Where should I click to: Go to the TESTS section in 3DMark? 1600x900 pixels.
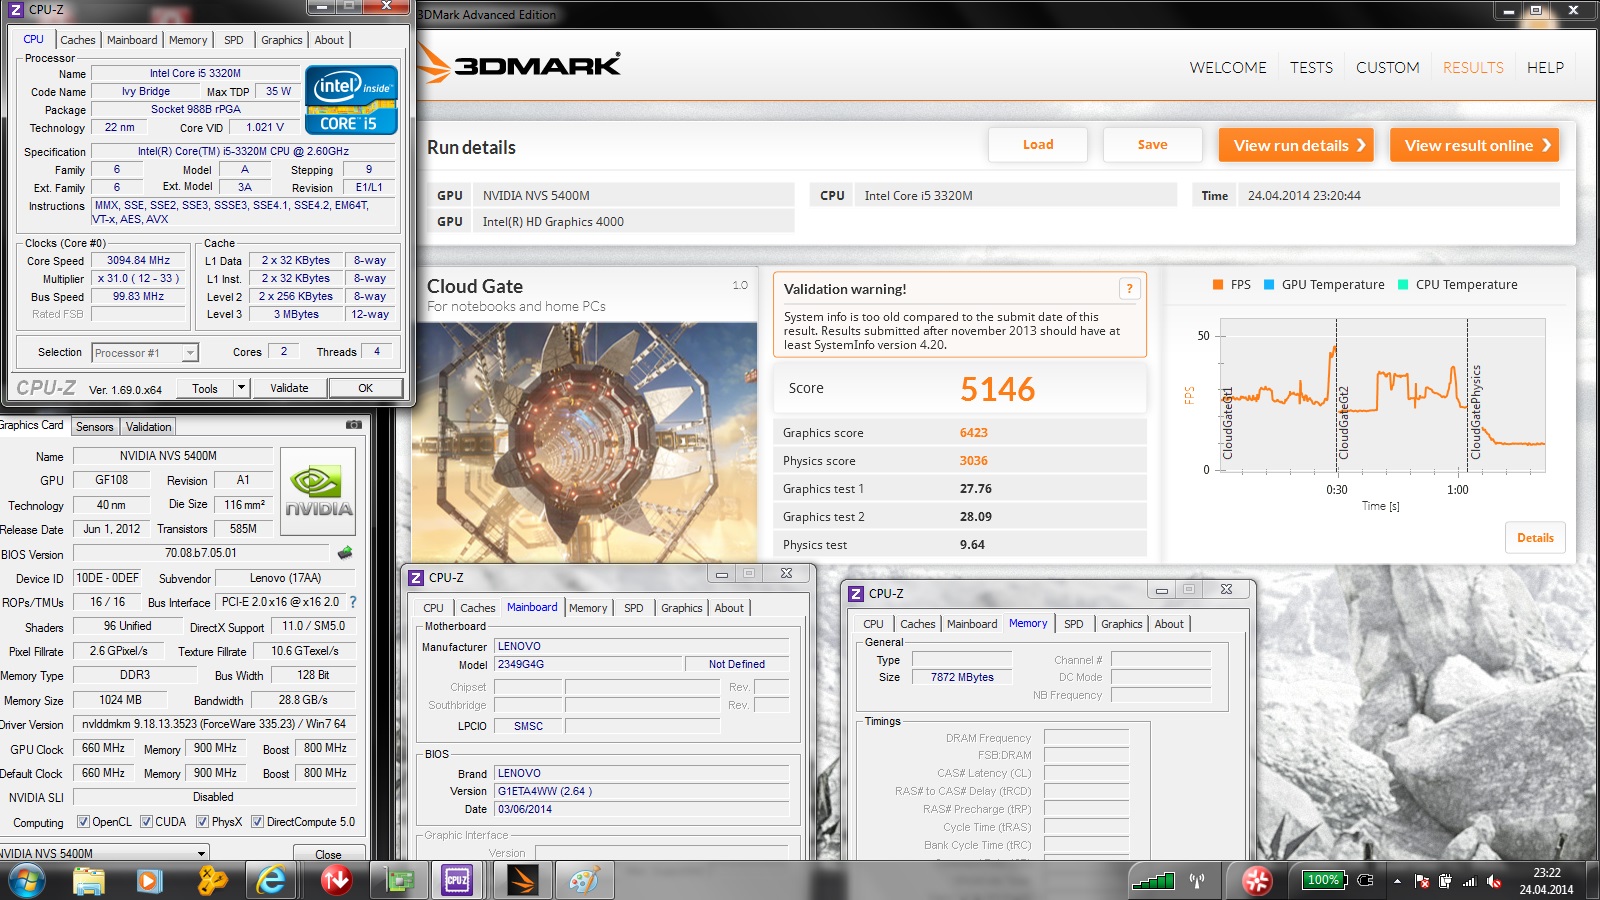1311,67
